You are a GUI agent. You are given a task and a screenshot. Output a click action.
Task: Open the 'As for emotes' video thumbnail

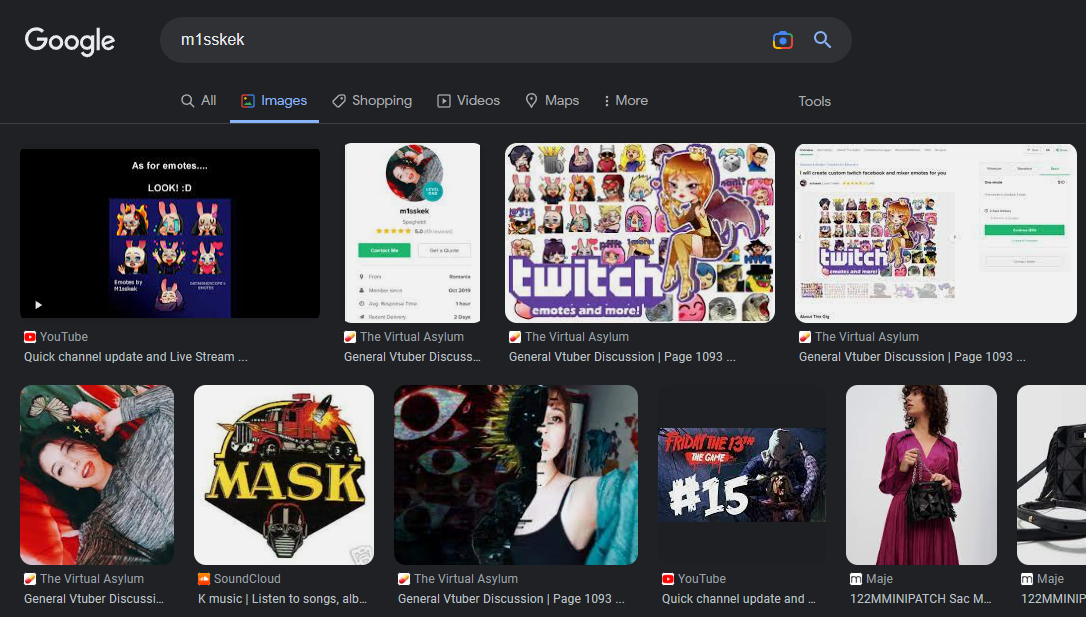point(170,233)
